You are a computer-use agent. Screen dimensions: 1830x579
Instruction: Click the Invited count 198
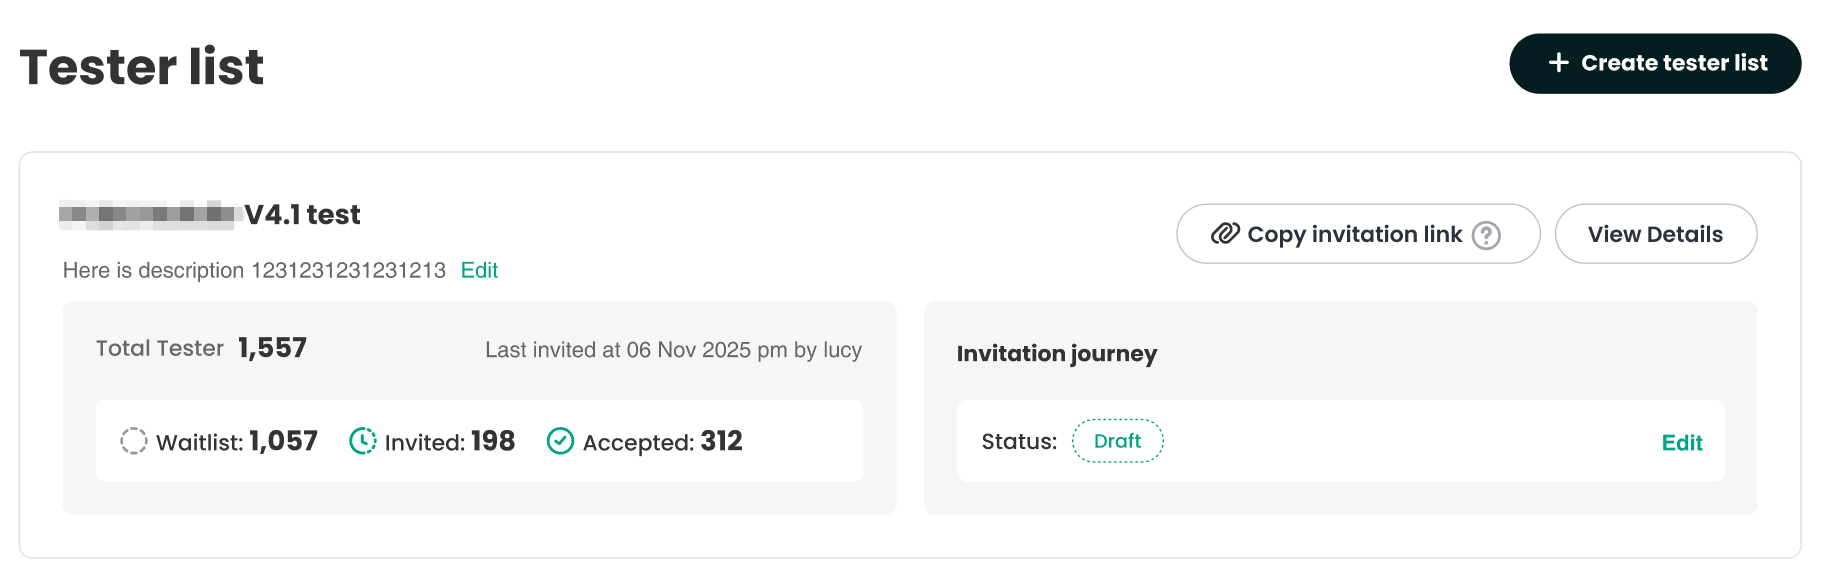[492, 441]
